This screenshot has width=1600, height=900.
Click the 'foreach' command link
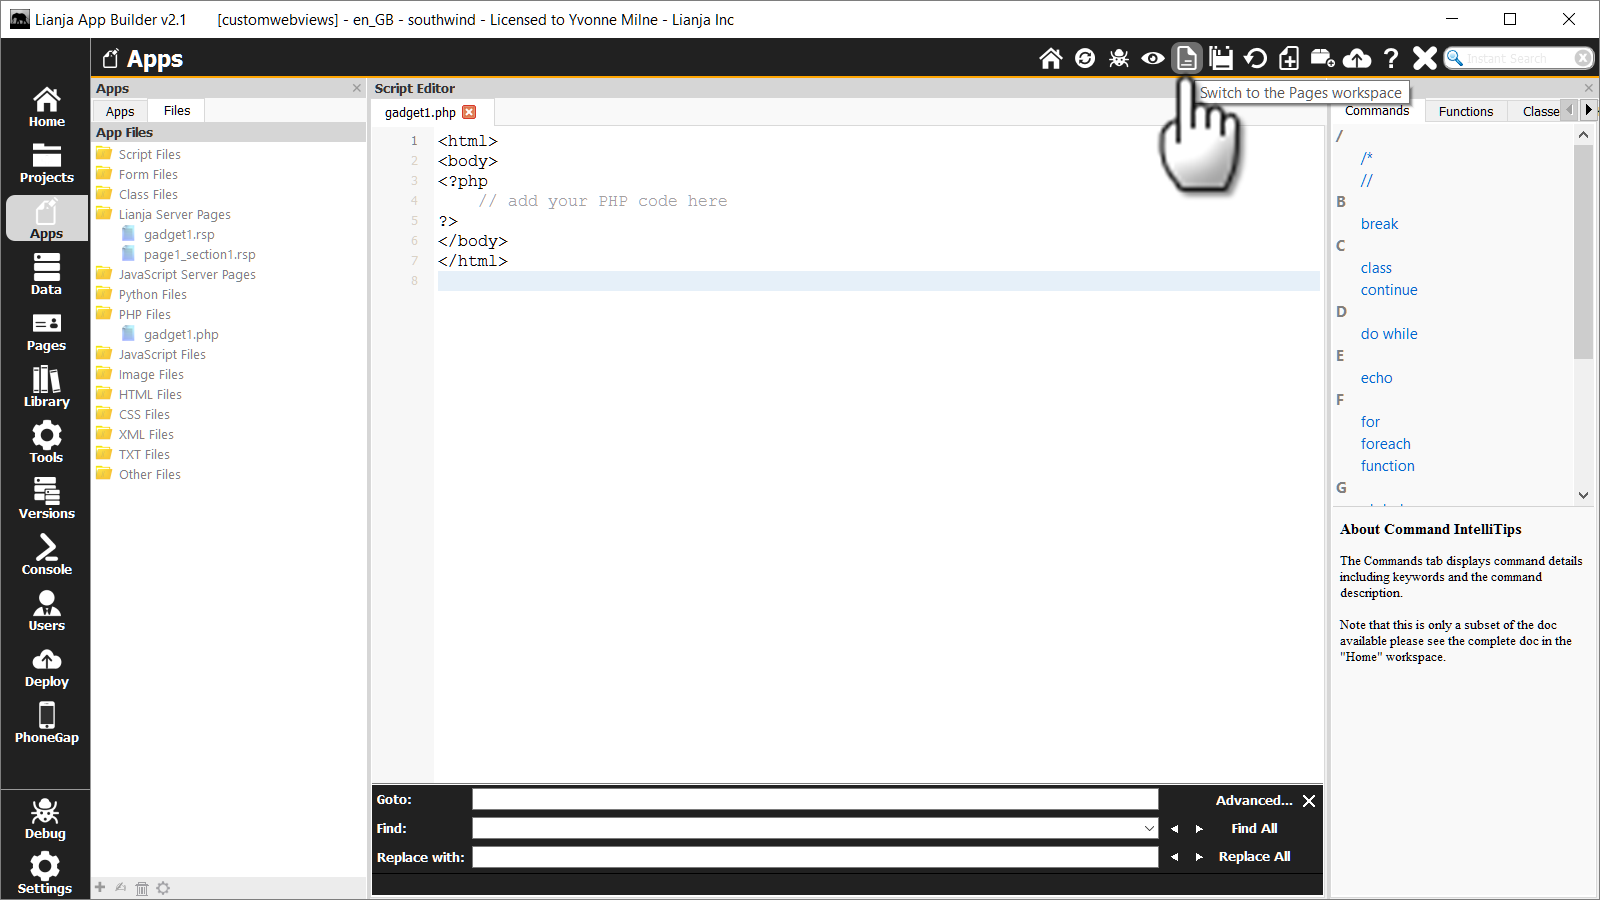[1385, 444]
